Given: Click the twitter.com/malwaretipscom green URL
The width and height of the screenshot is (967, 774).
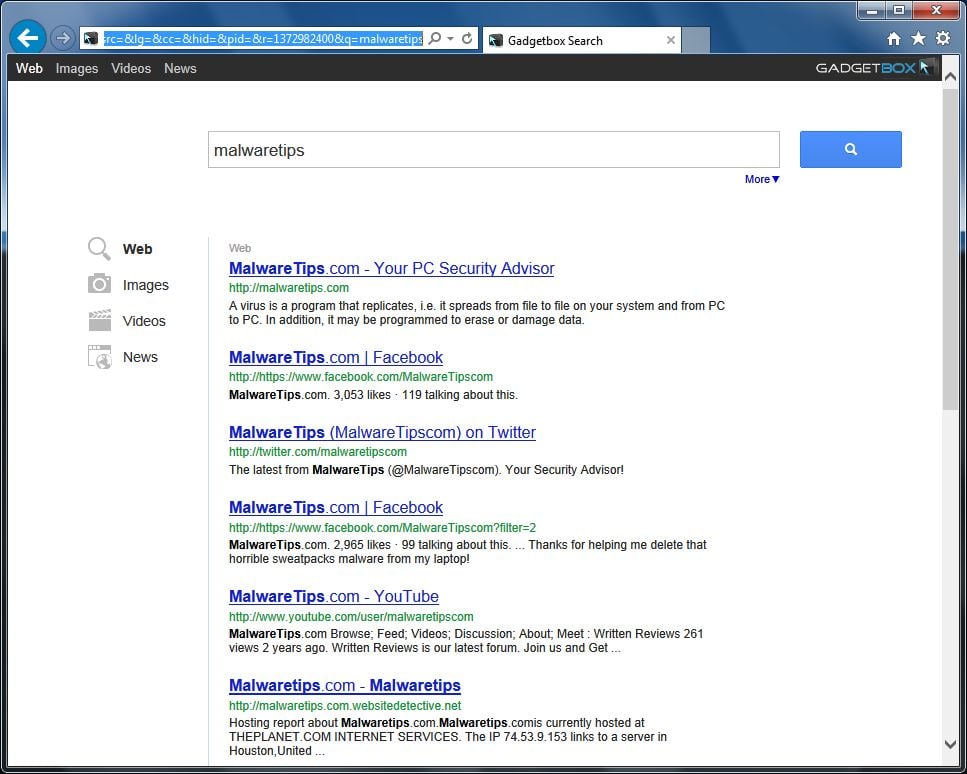Looking at the screenshot, I should [x=318, y=452].
